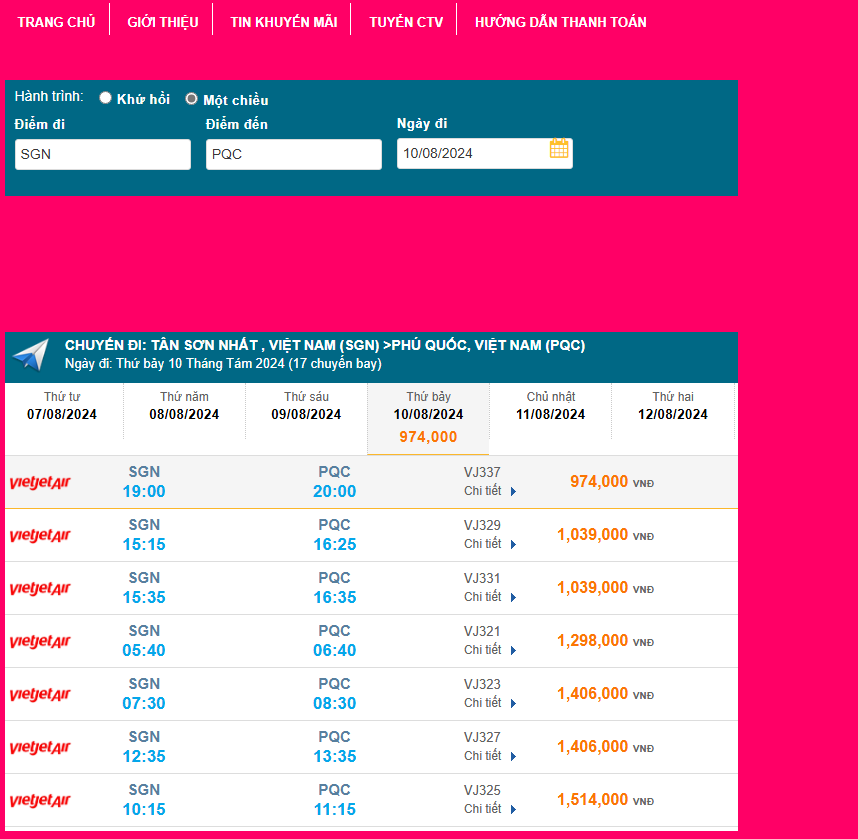Image resolution: width=858 pixels, height=839 pixels.
Task: Show Chi tiết details for flight VJ323
Action: click(490, 703)
